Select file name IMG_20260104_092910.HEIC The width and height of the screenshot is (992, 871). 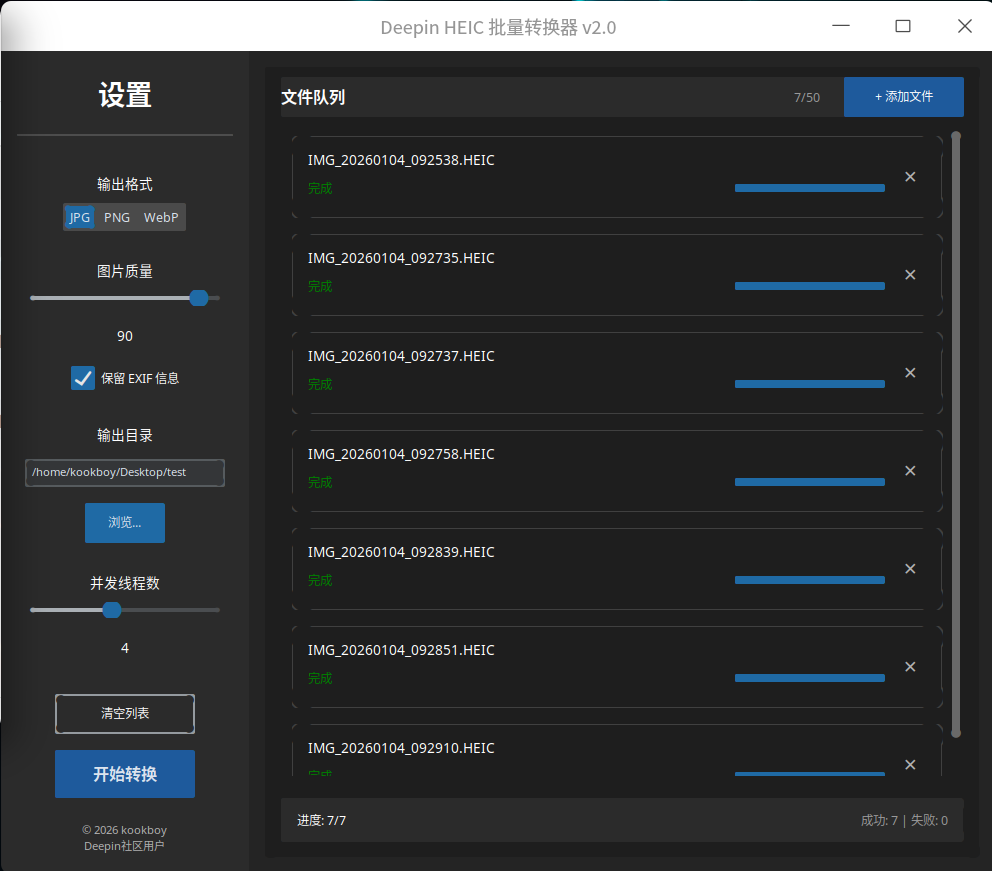[401, 749]
